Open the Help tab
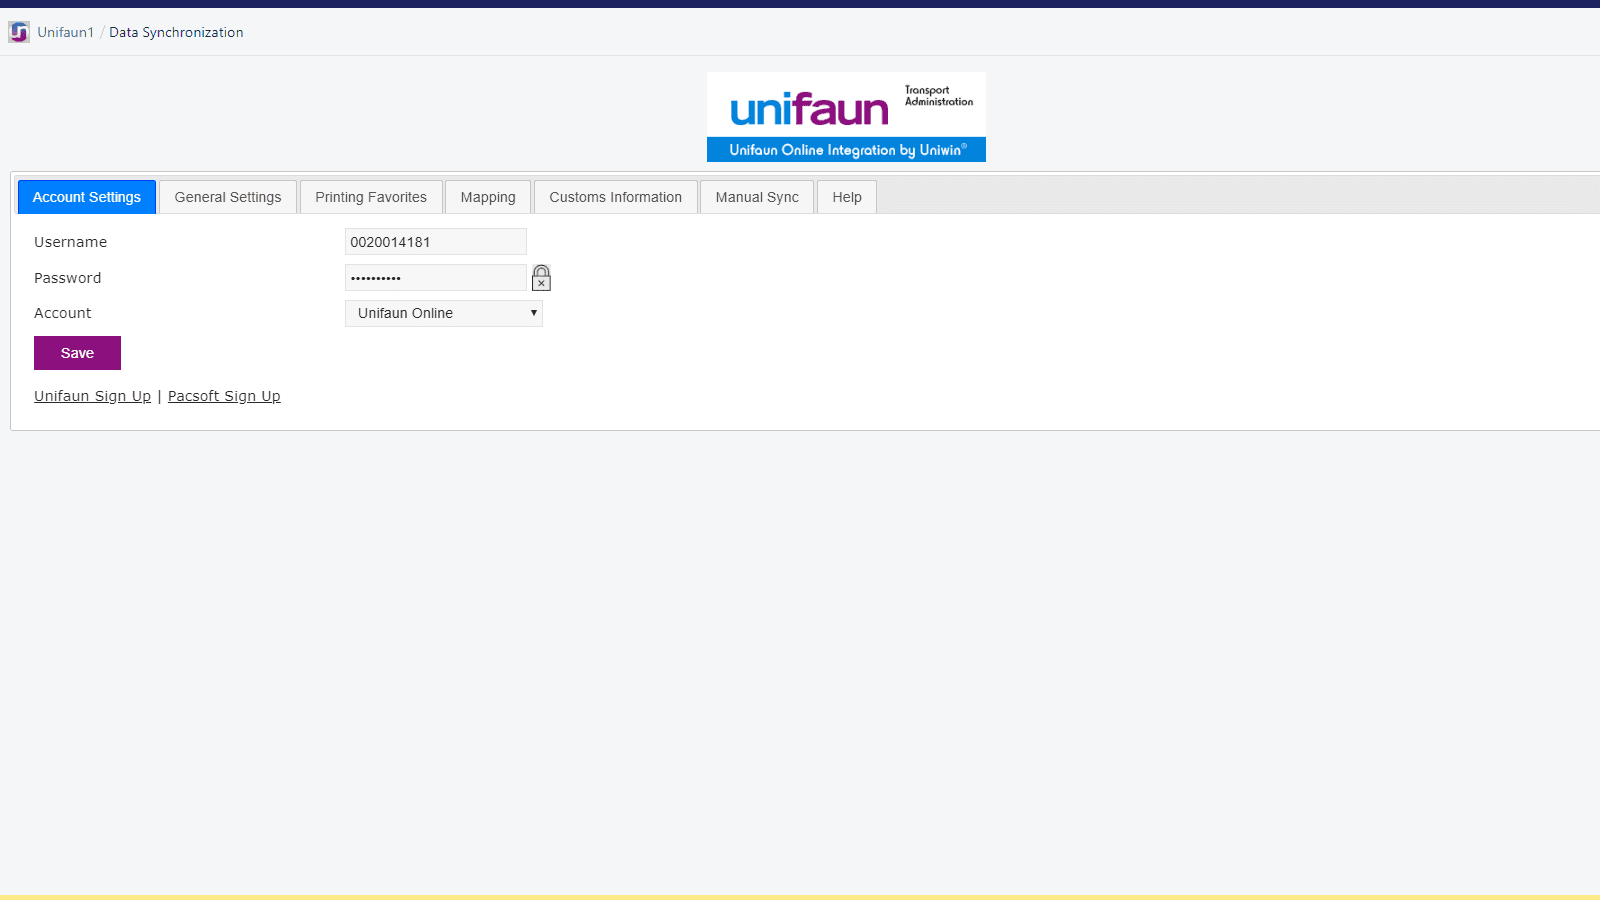Viewport: 1600px width, 900px height. pos(846,196)
